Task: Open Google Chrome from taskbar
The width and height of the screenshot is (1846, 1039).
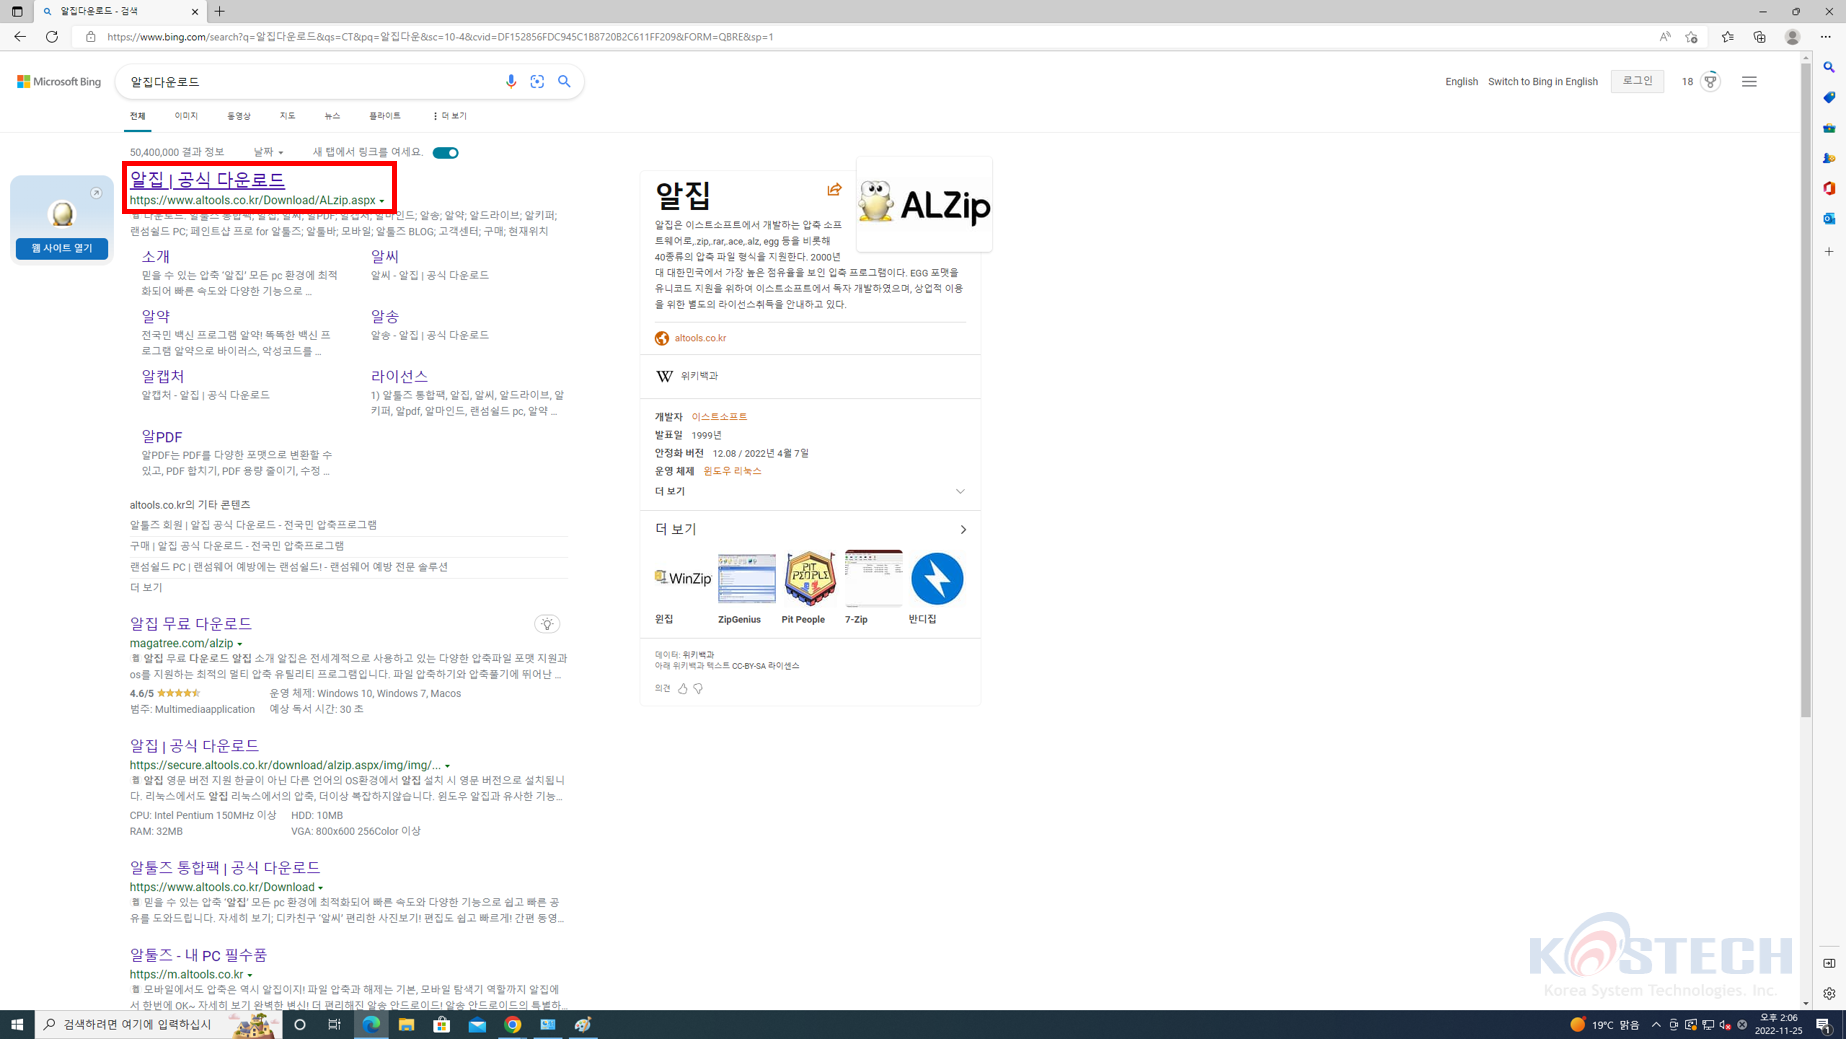Action: [513, 1025]
